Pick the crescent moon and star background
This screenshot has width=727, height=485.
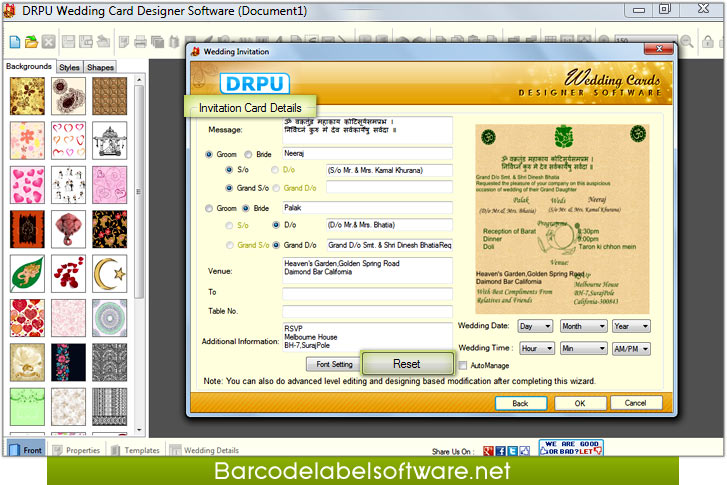[109, 274]
